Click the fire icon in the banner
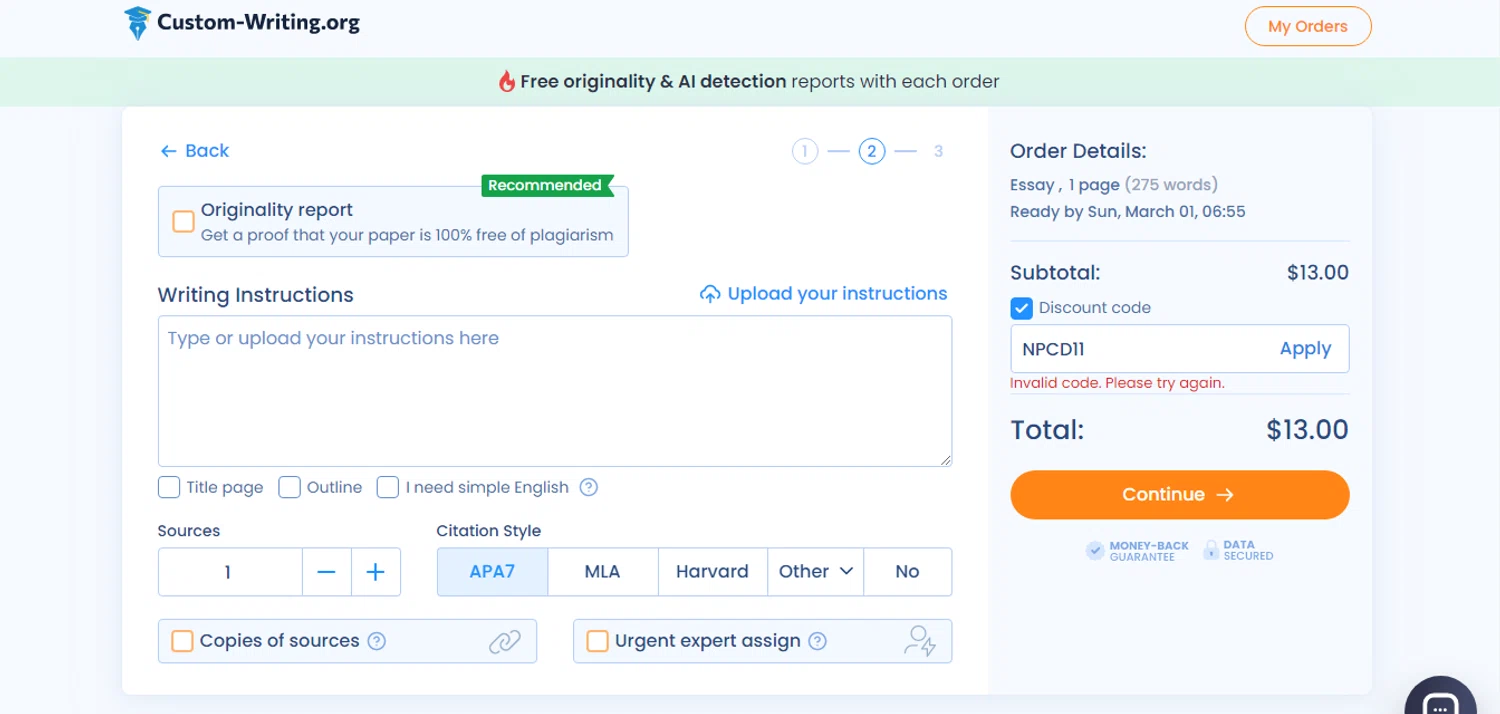The width and height of the screenshot is (1500, 714). (x=507, y=82)
